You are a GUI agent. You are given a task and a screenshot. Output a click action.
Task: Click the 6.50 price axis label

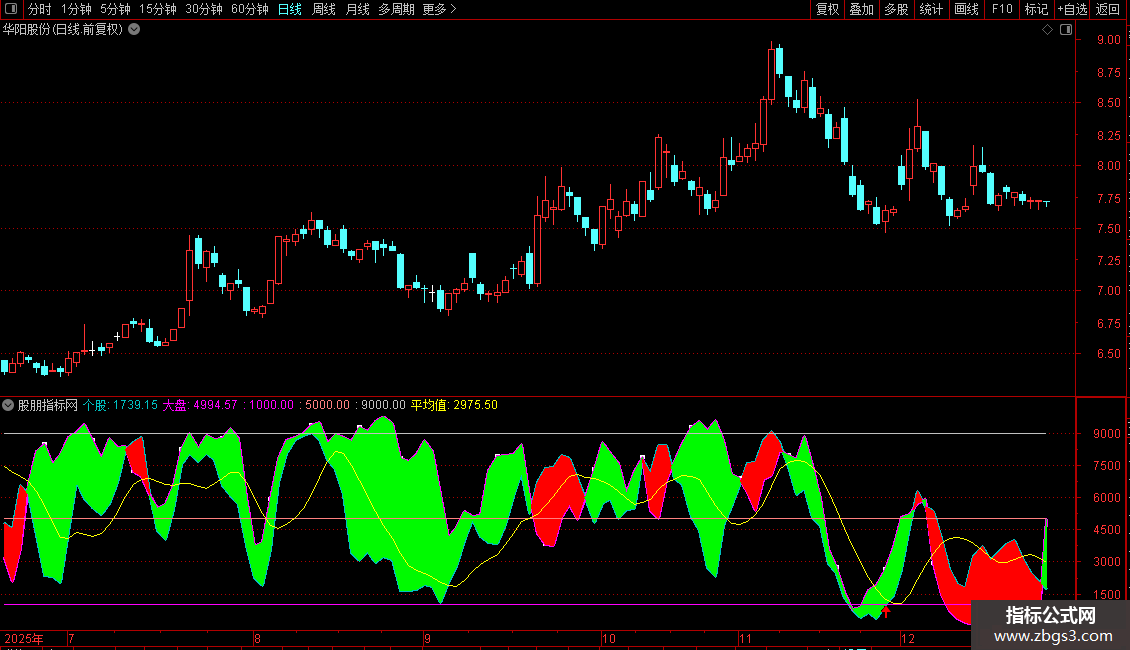(x=1108, y=354)
